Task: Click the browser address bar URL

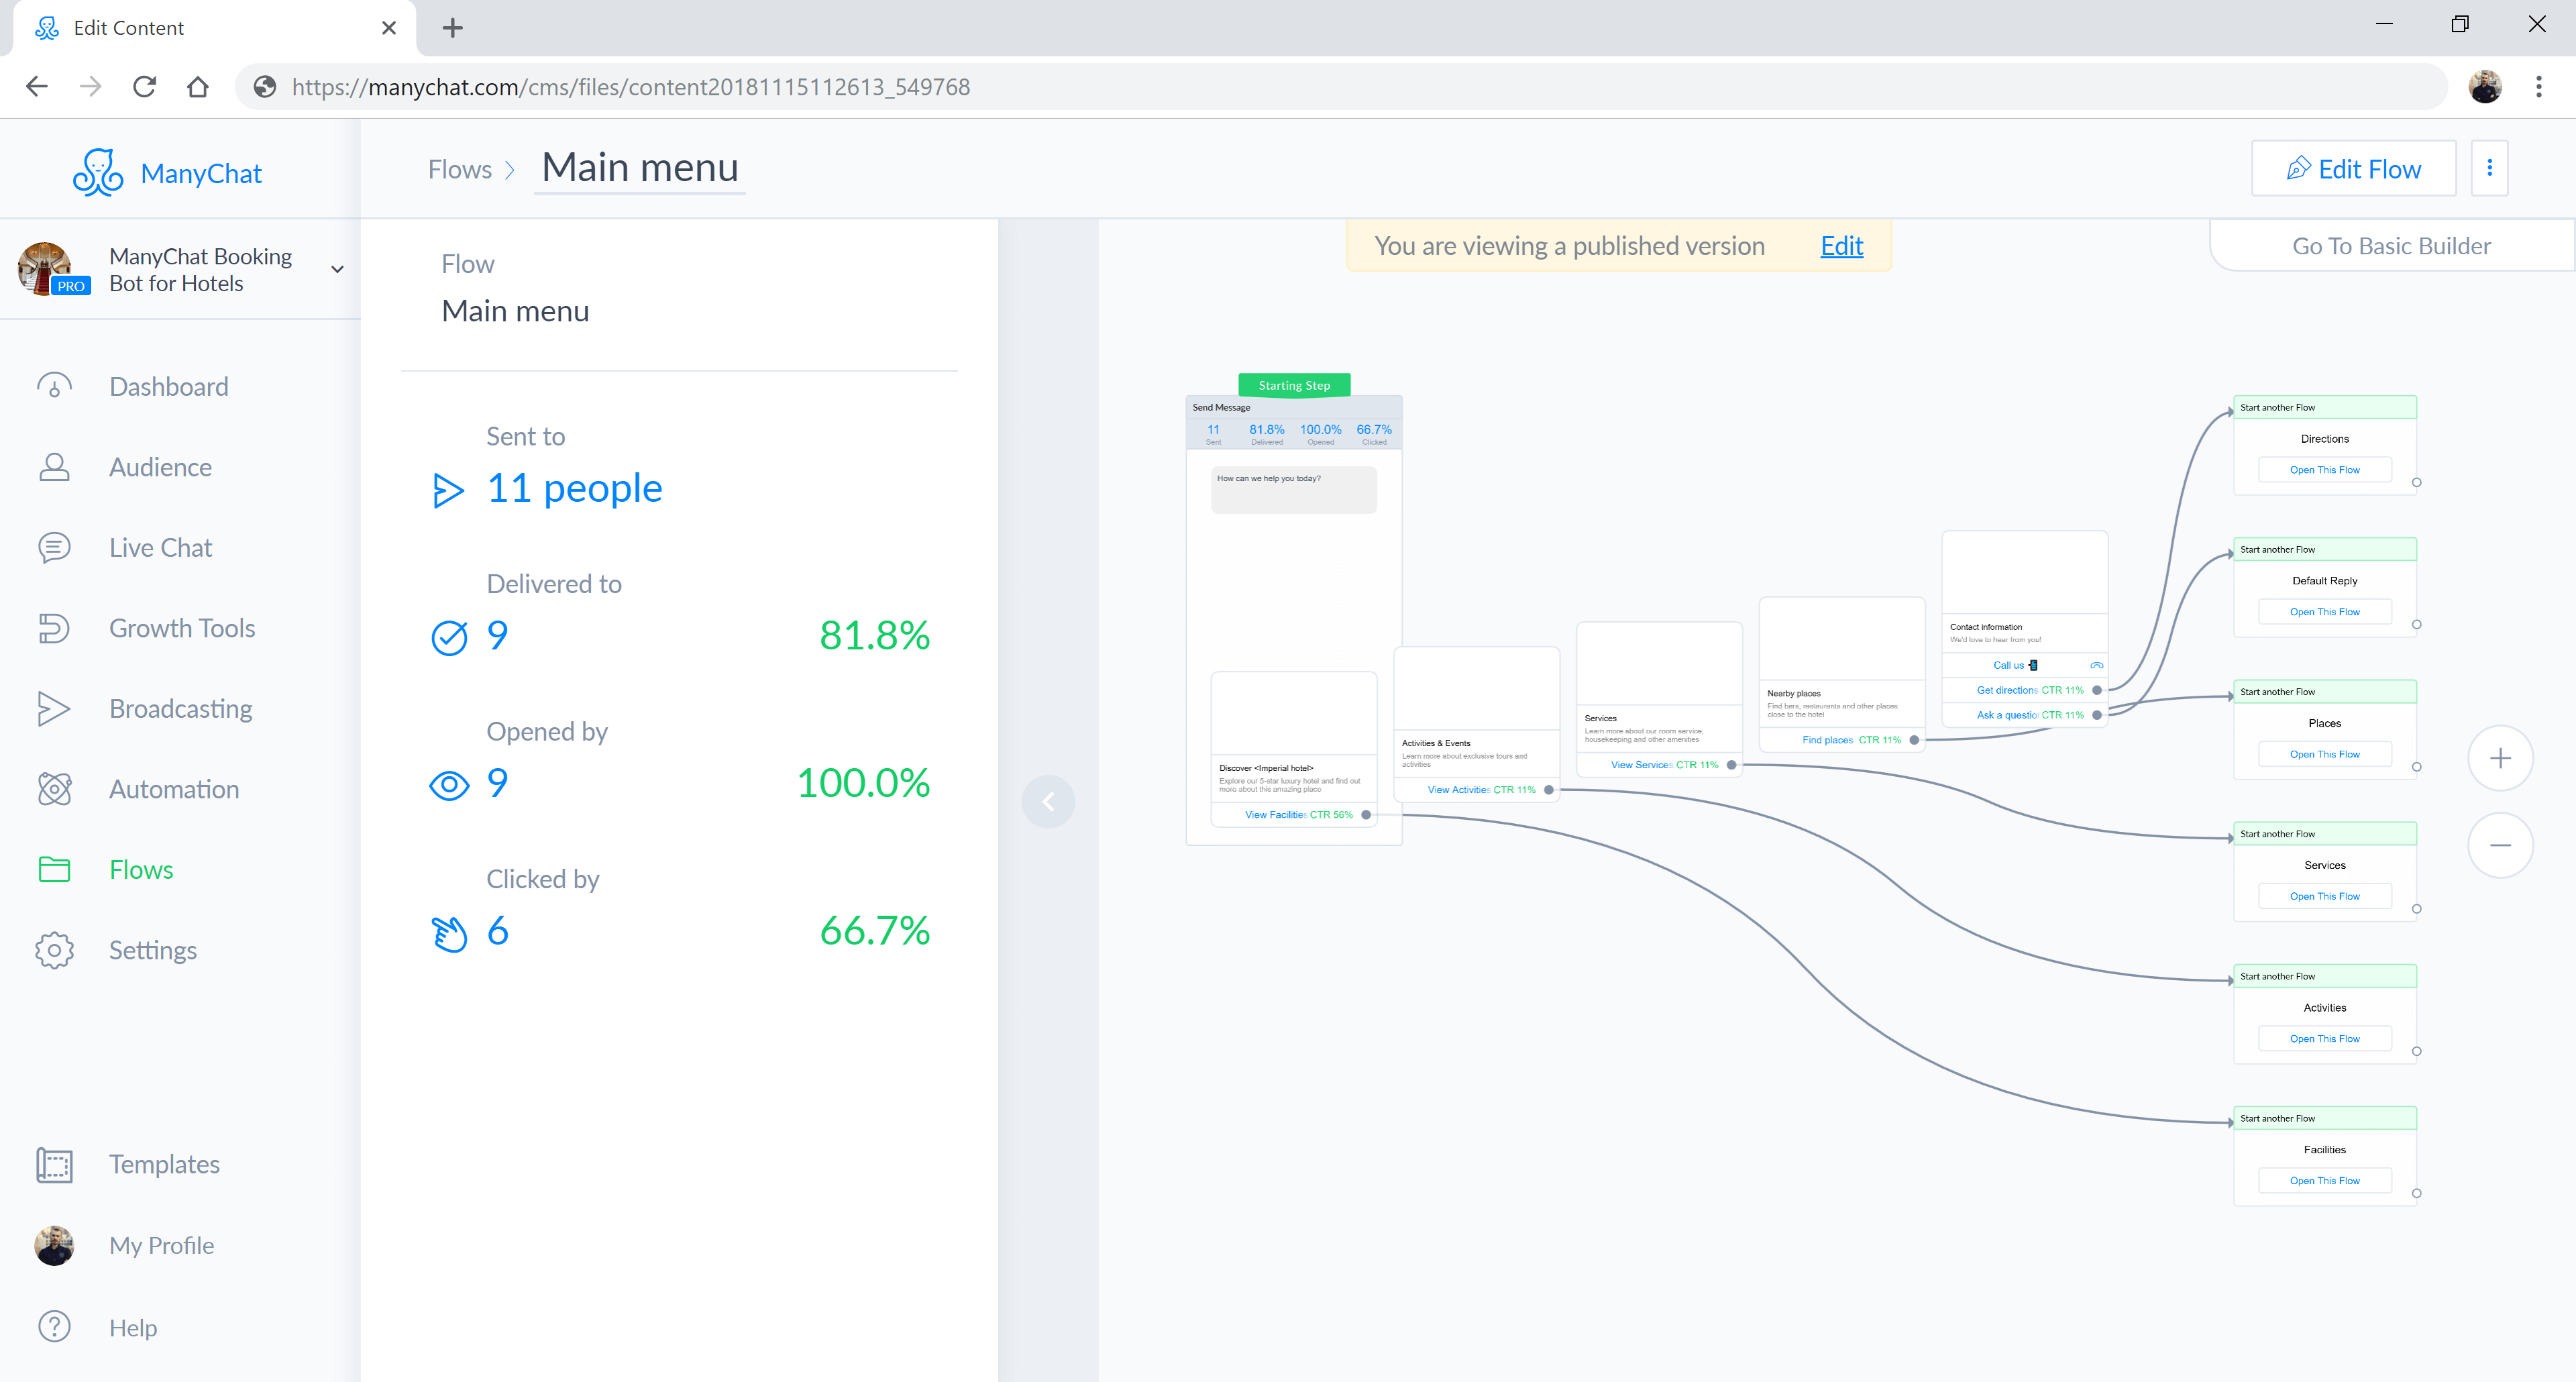Action: coord(631,87)
